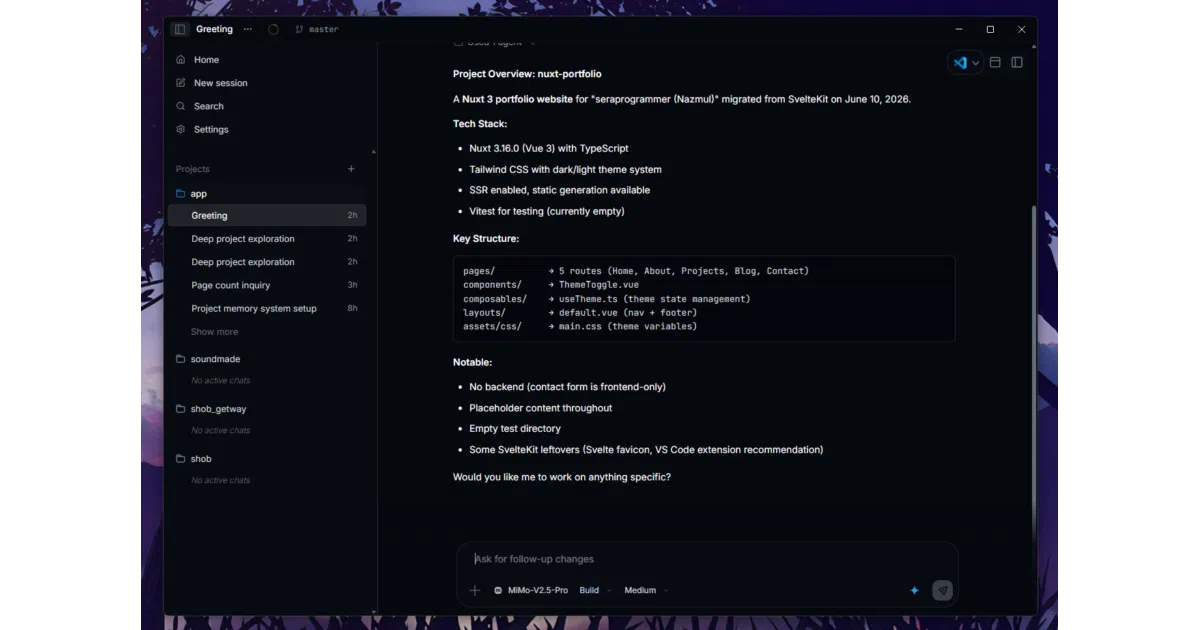Attach content with the plus icon in composer
This screenshot has height=630, width=1200.
[475, 590]
